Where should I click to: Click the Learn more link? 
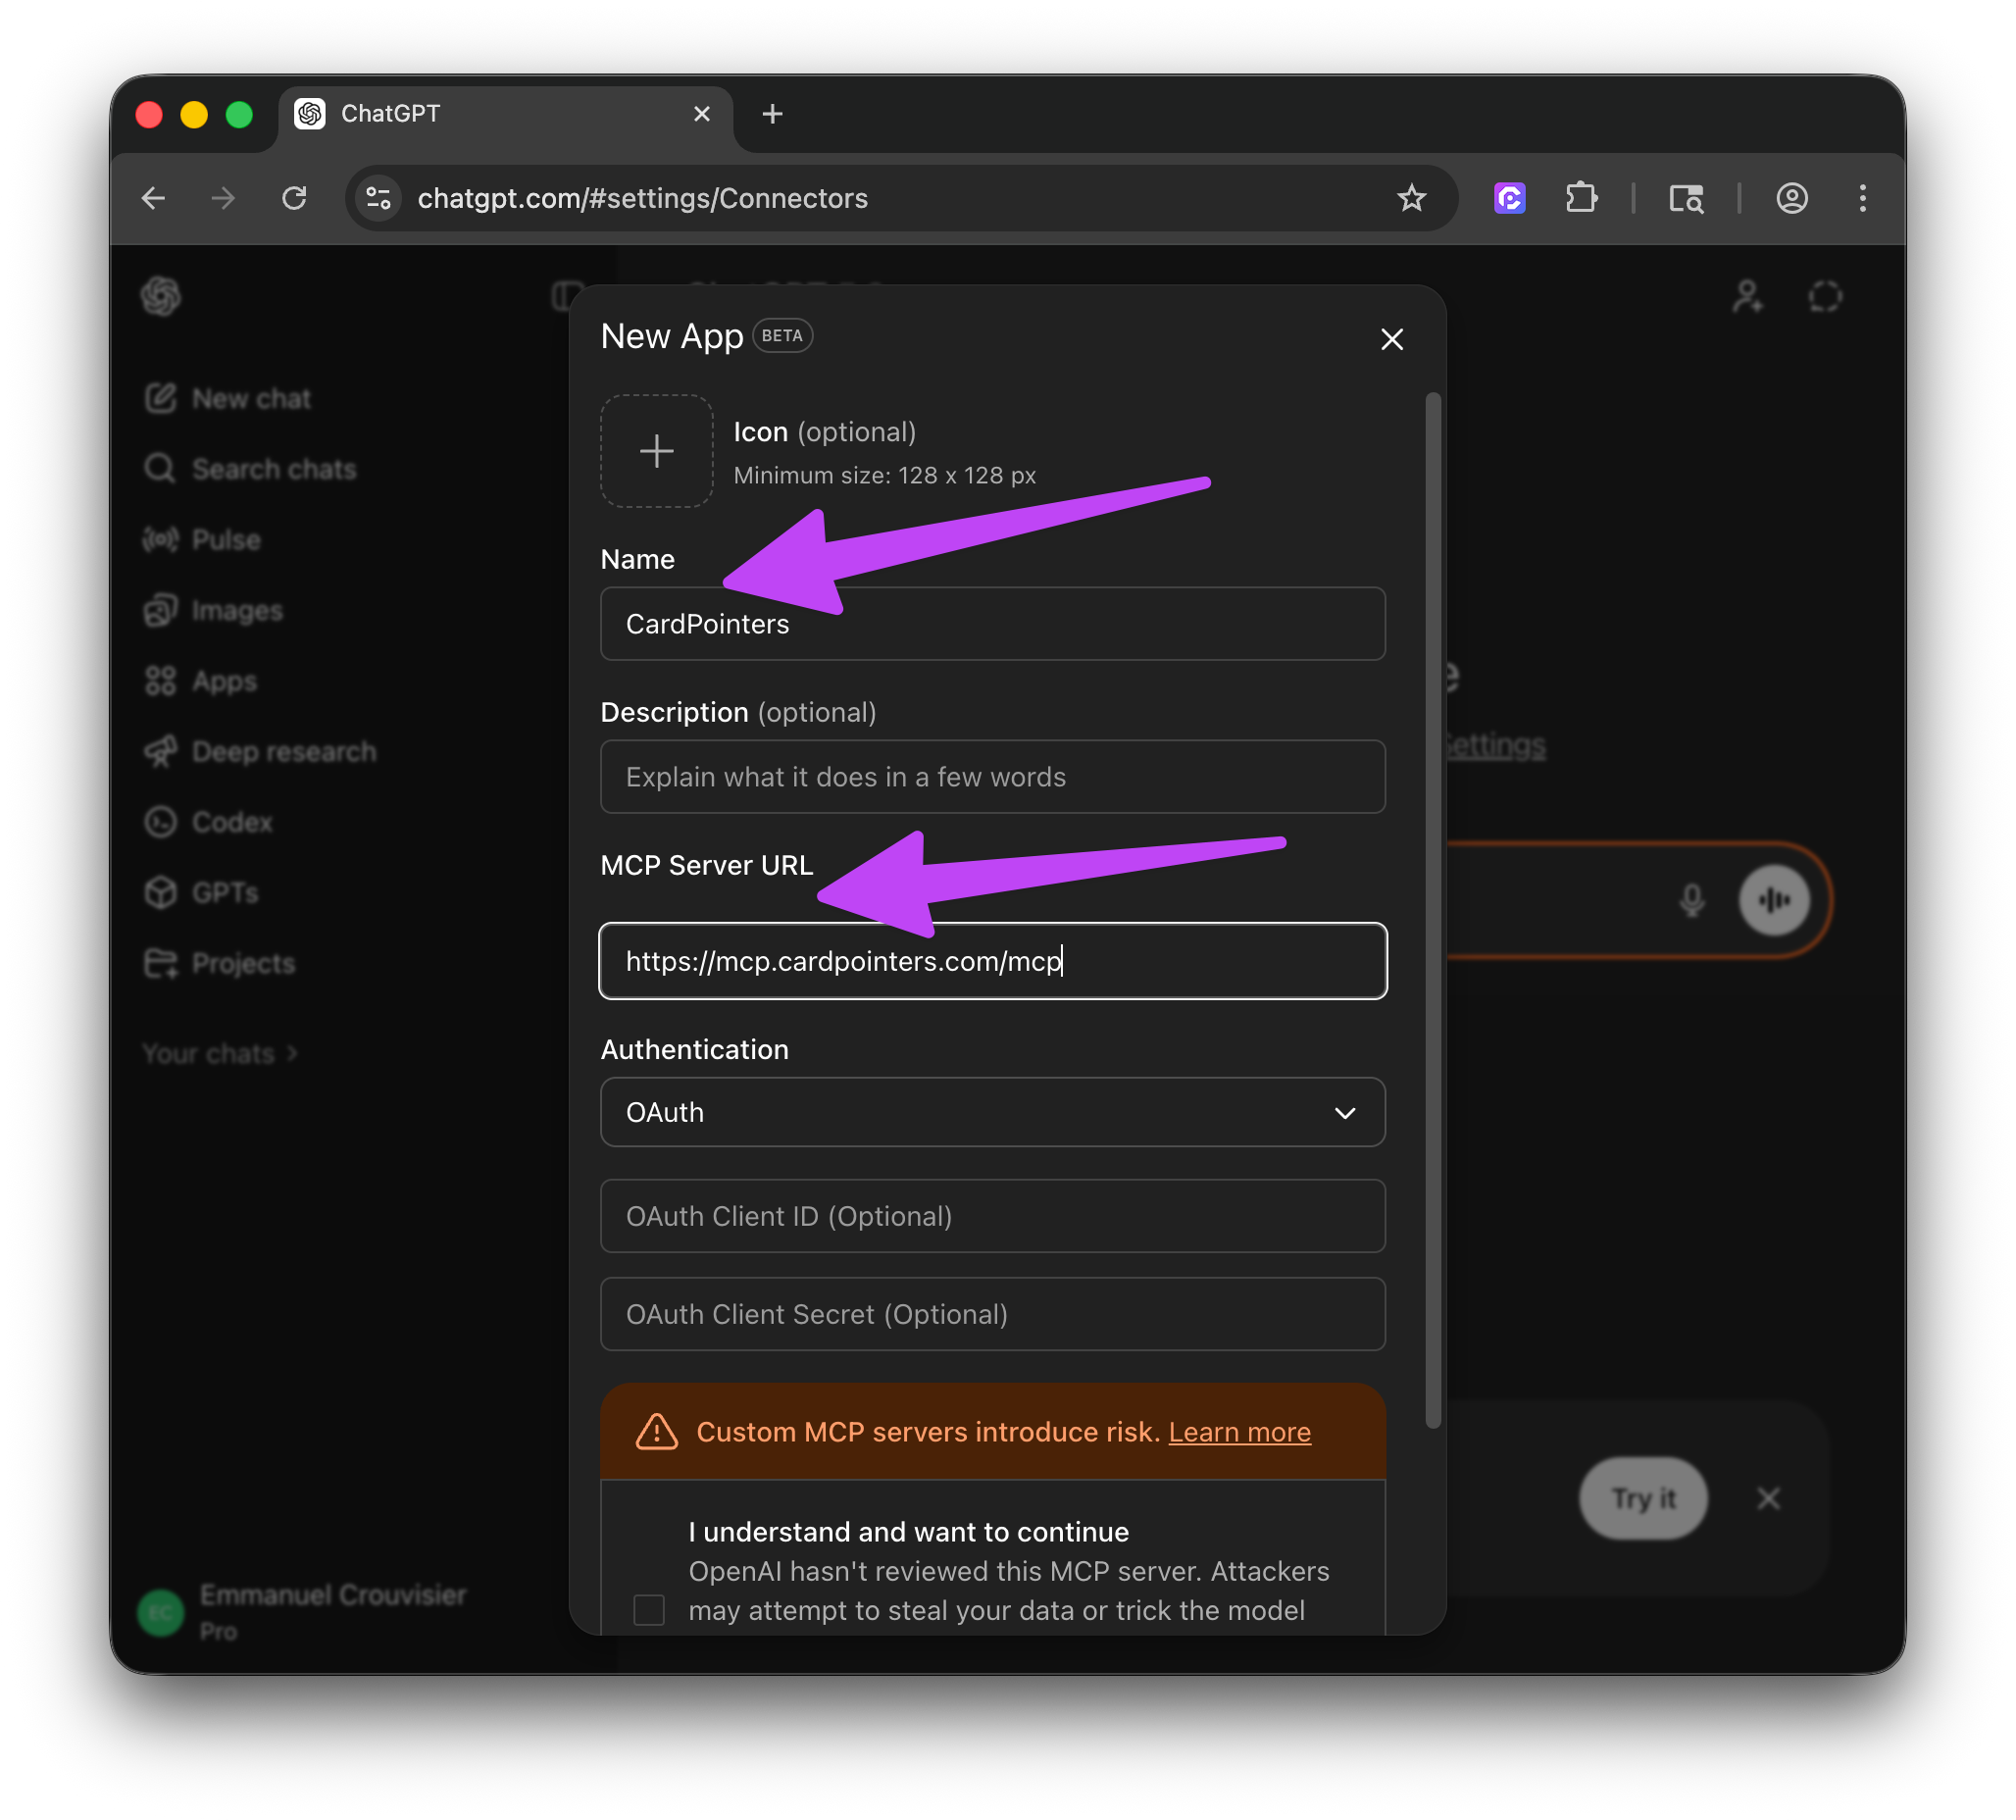coord(1239,1432)
